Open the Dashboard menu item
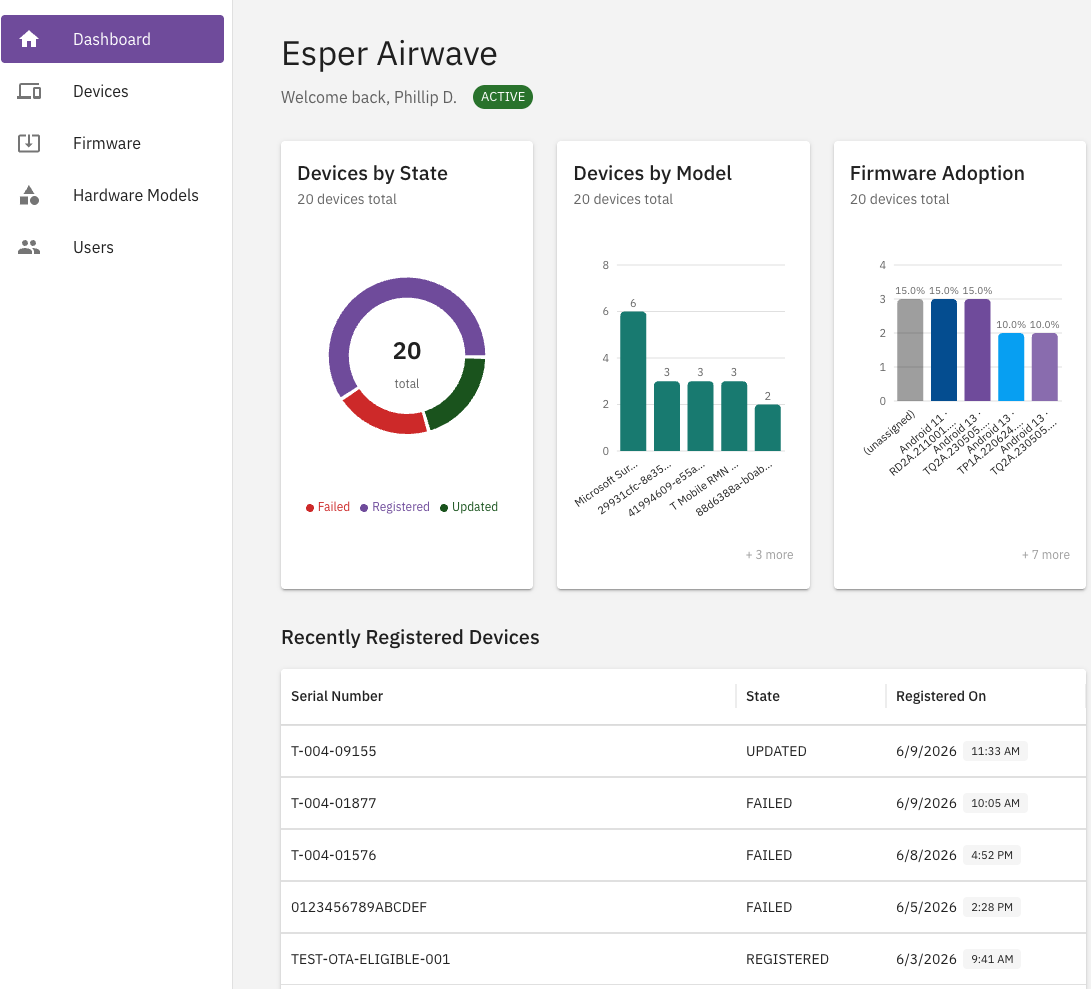 click(113, 39)
